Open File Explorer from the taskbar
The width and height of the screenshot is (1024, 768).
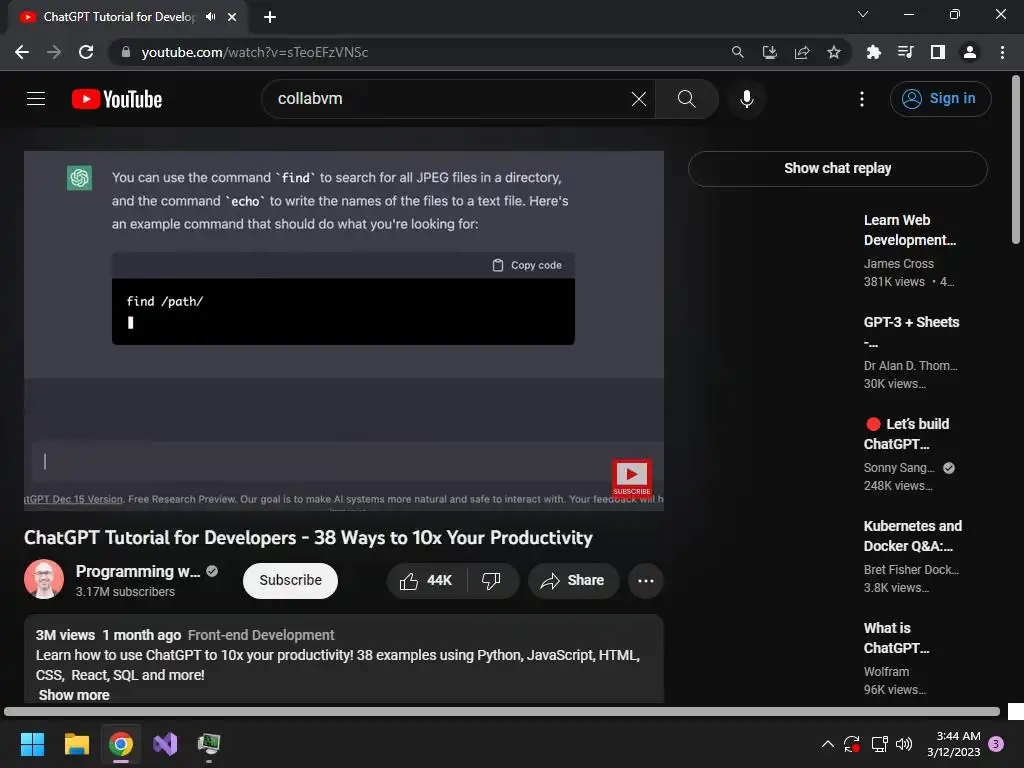[x=76, y=744]
